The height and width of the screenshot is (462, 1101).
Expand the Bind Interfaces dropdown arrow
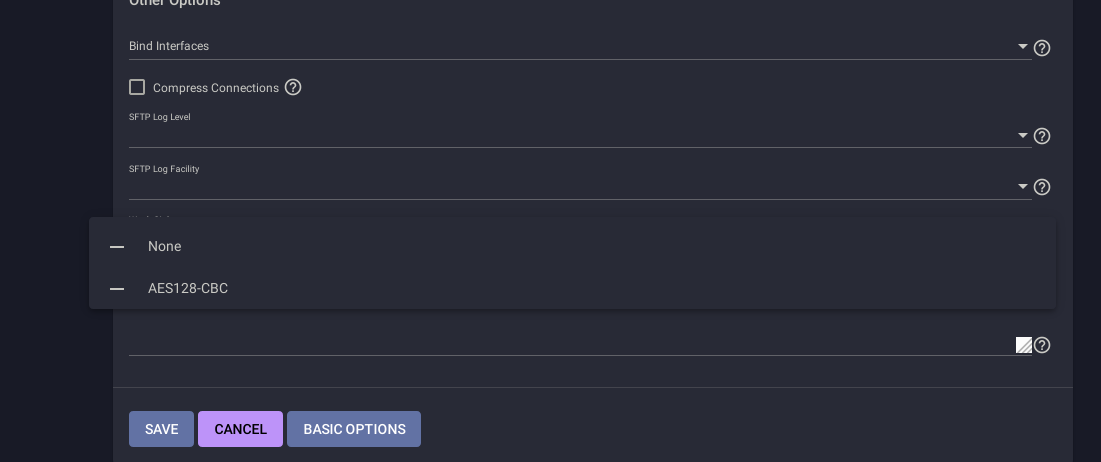click(1022, 47)
